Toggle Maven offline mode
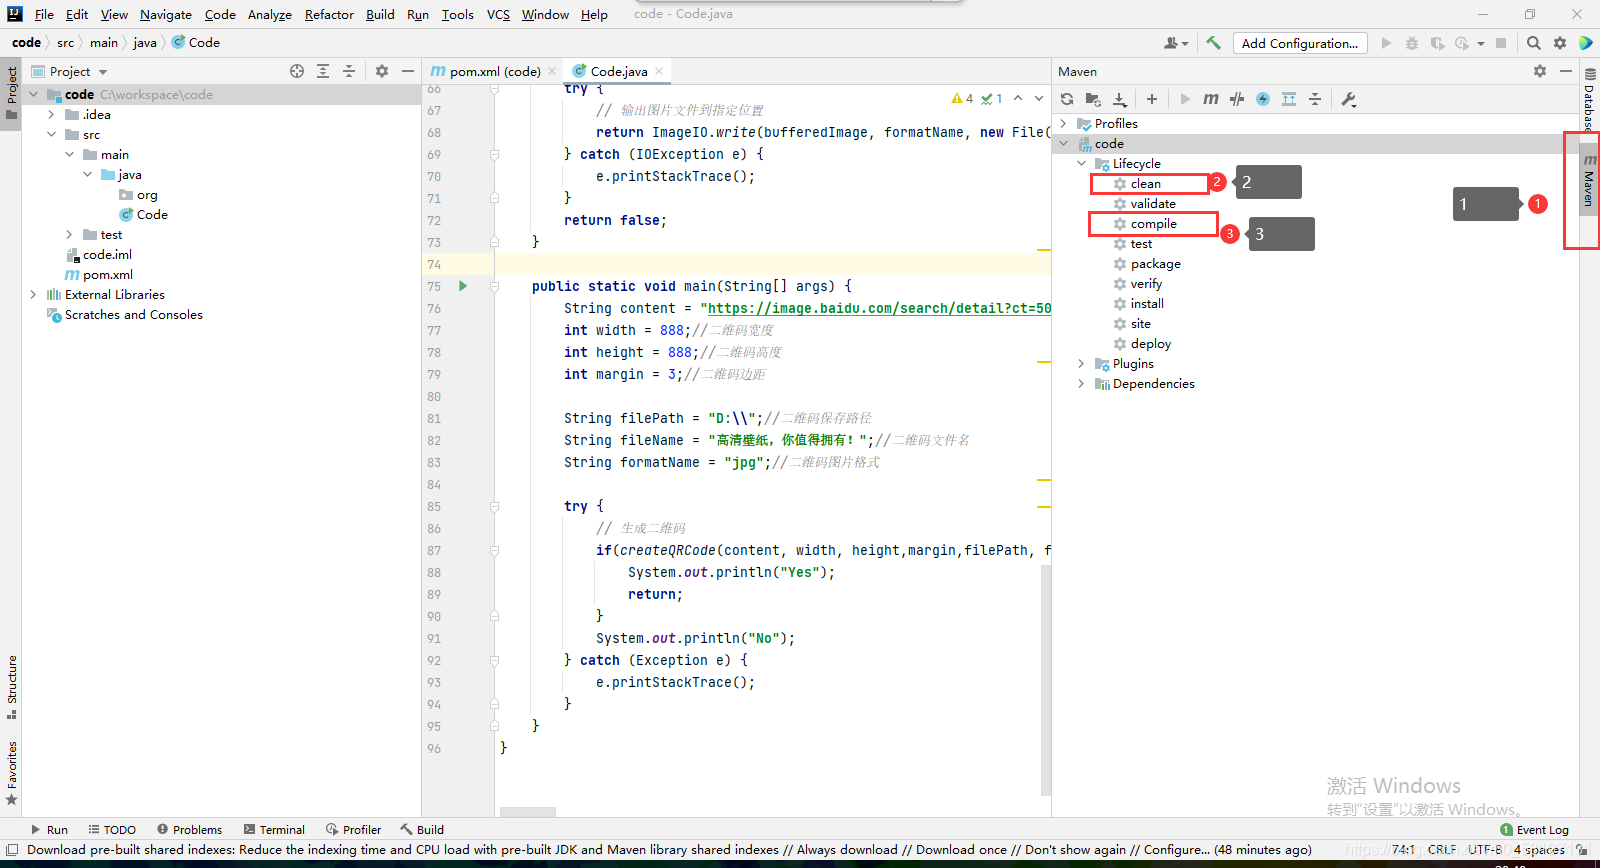The height and width of the screenshot is (868, 1600). 1237,99
